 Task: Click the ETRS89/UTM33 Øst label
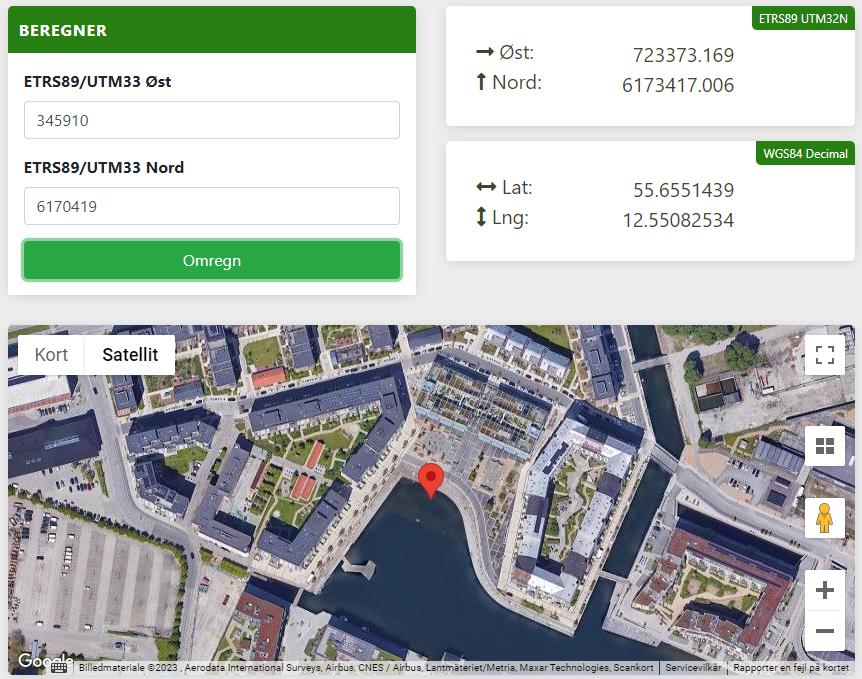97,81
